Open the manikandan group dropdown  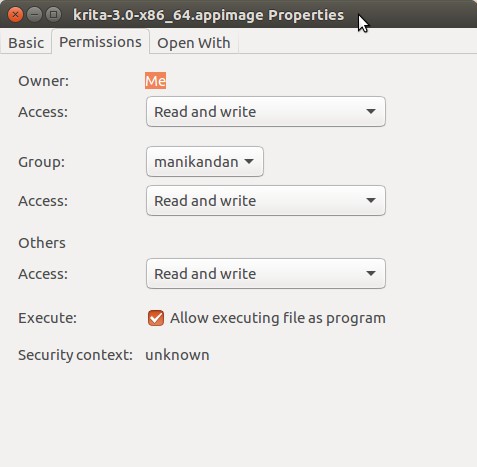point(205,162)
